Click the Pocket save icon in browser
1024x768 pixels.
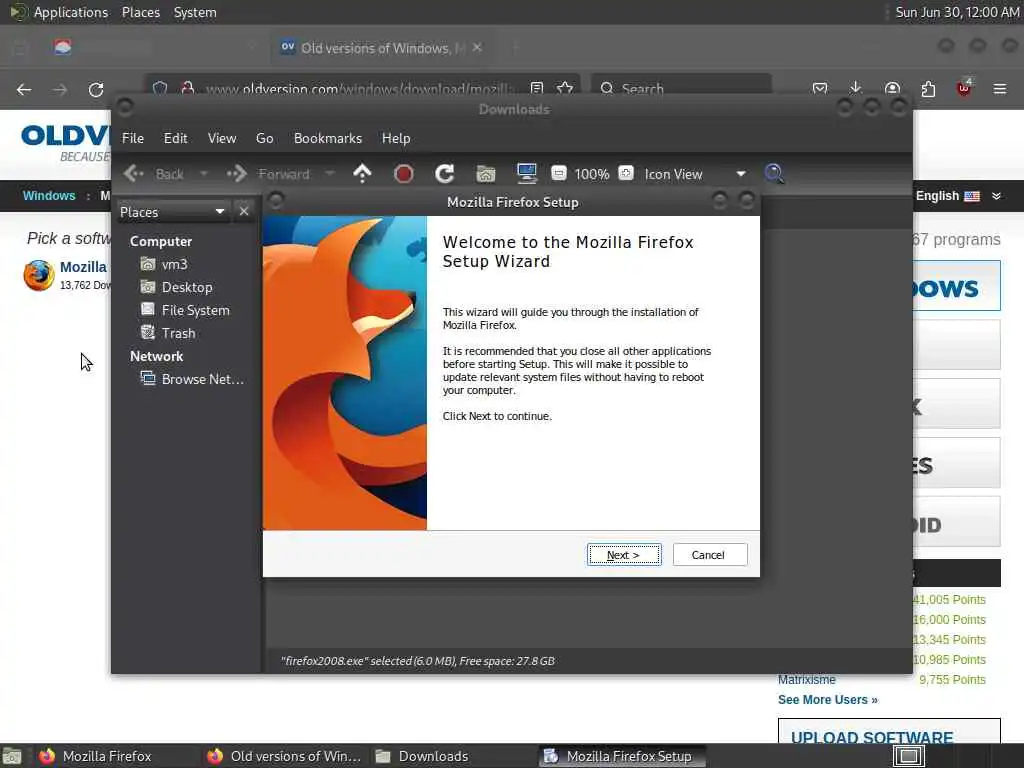click(x=820, y=89)
